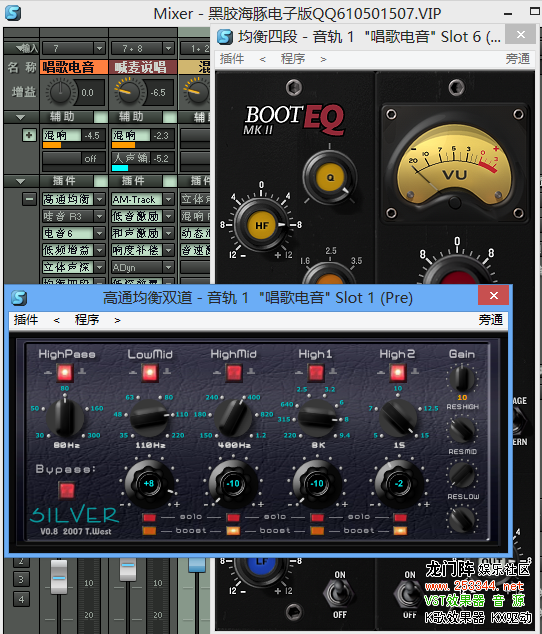Screen dimensions: 542x634
Task: Click the RESMID knob
Action: point(462,474)
